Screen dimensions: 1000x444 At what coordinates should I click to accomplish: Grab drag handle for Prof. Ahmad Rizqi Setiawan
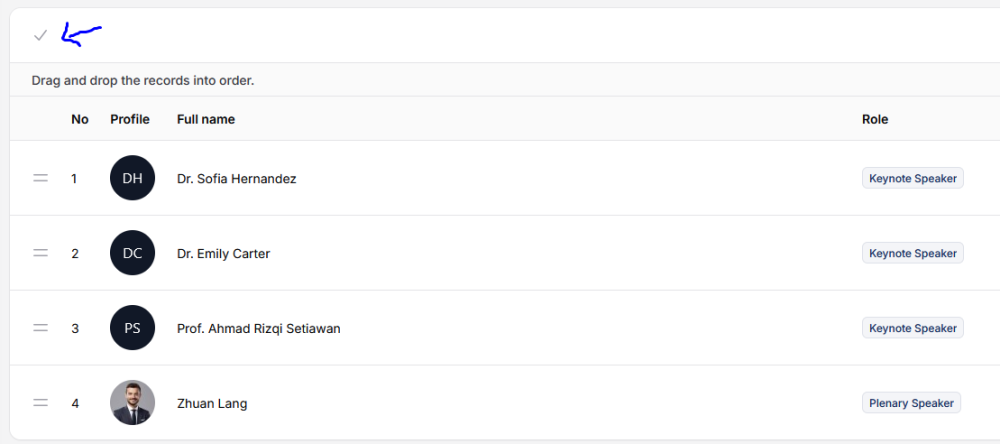pos(41,328)
